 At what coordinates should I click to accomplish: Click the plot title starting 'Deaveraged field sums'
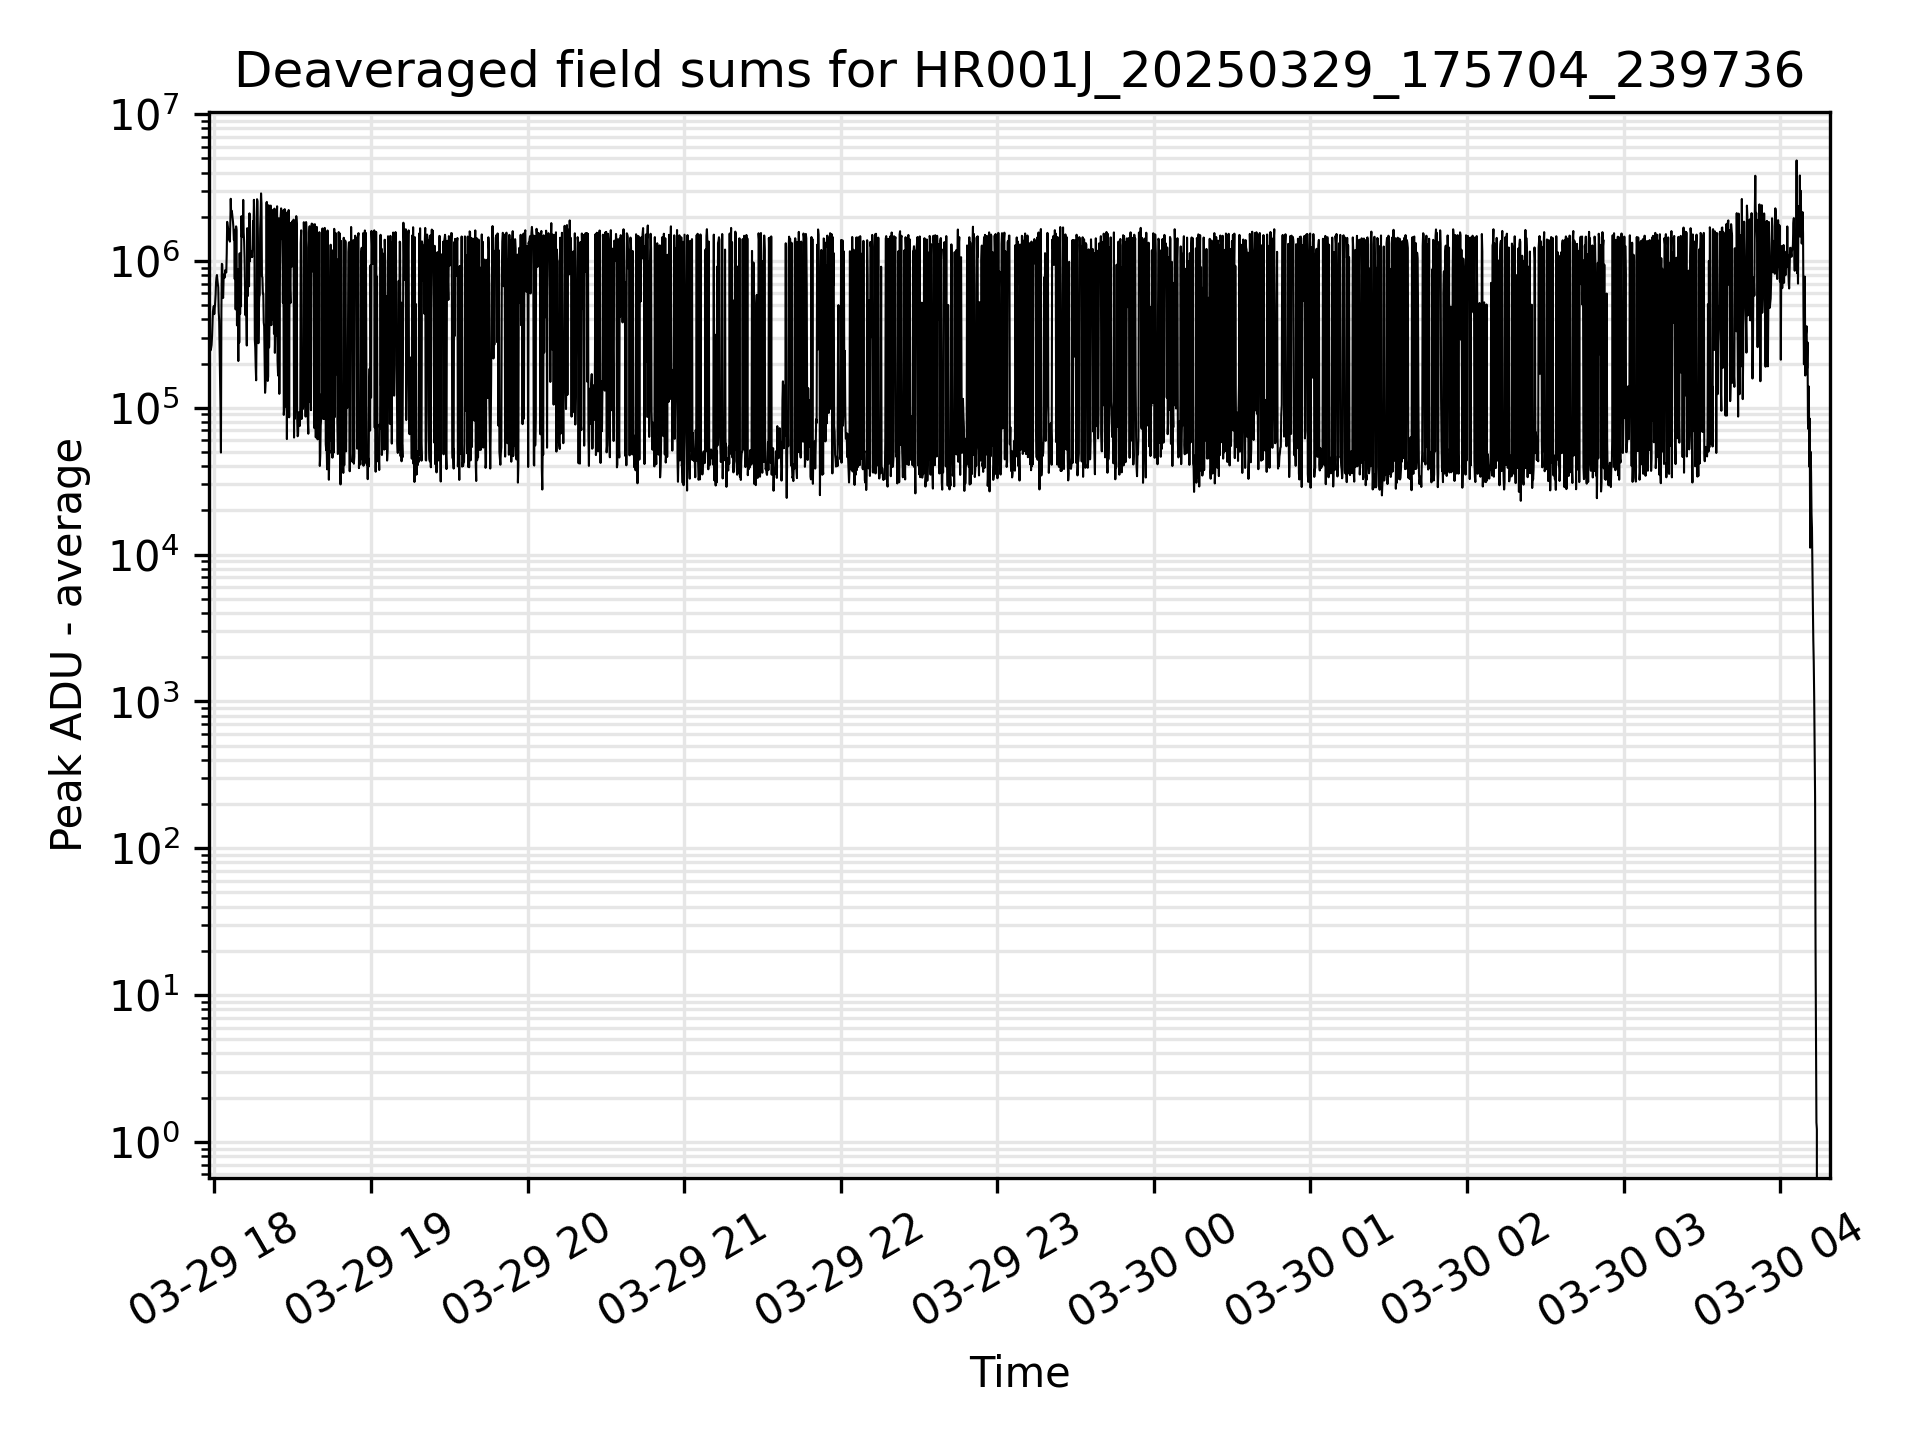click(x=1019, y=71)
